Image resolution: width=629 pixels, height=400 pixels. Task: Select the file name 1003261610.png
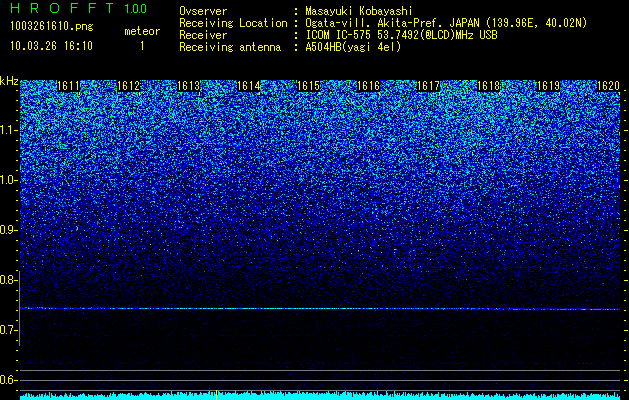tap(52, 26)
